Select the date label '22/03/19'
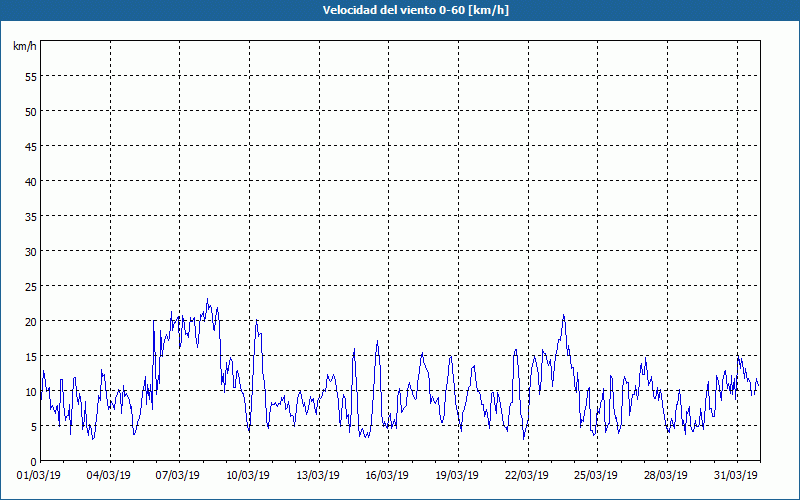Screen dimensions: 800x500 (x=527, y=475)
